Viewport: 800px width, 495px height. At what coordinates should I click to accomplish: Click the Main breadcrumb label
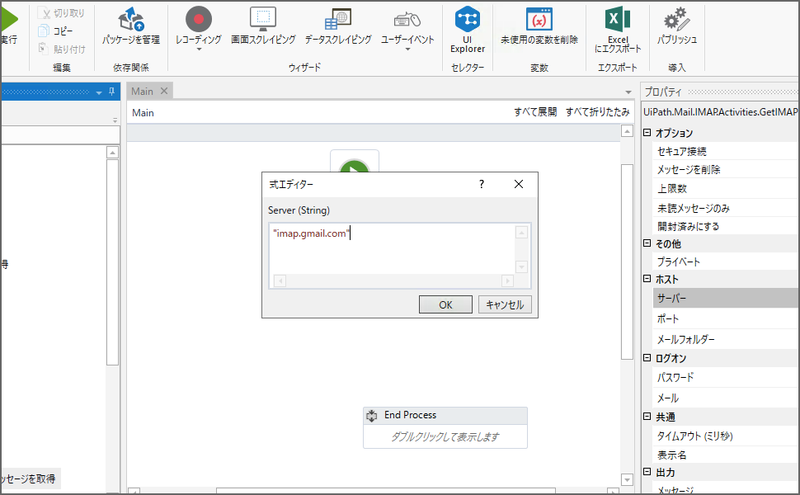click(143, 113)
